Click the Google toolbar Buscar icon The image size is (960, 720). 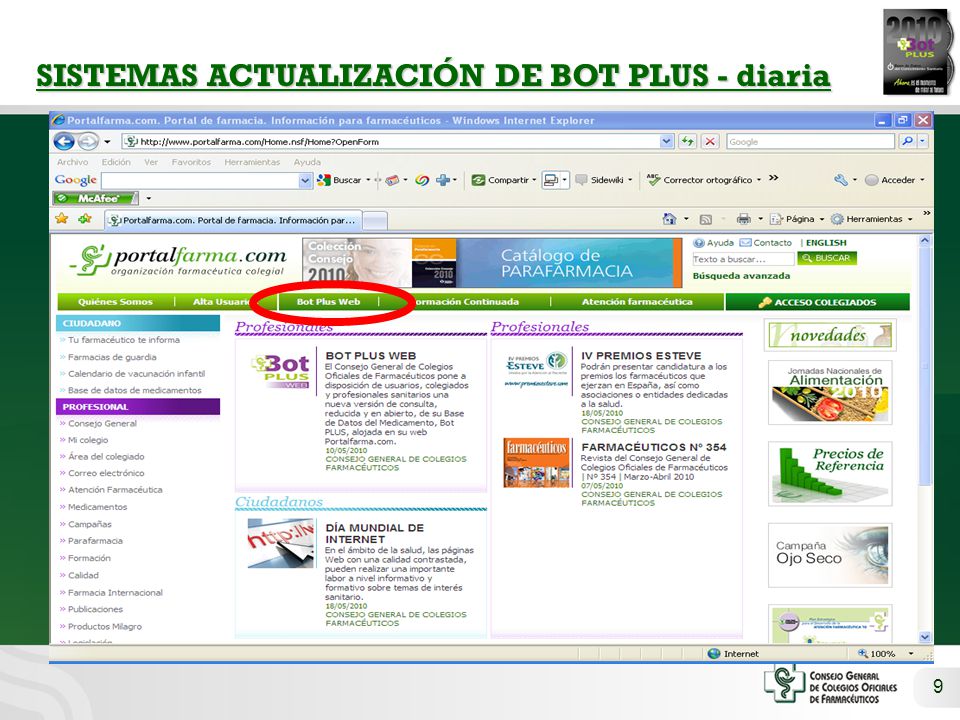(x=323, y=180)
